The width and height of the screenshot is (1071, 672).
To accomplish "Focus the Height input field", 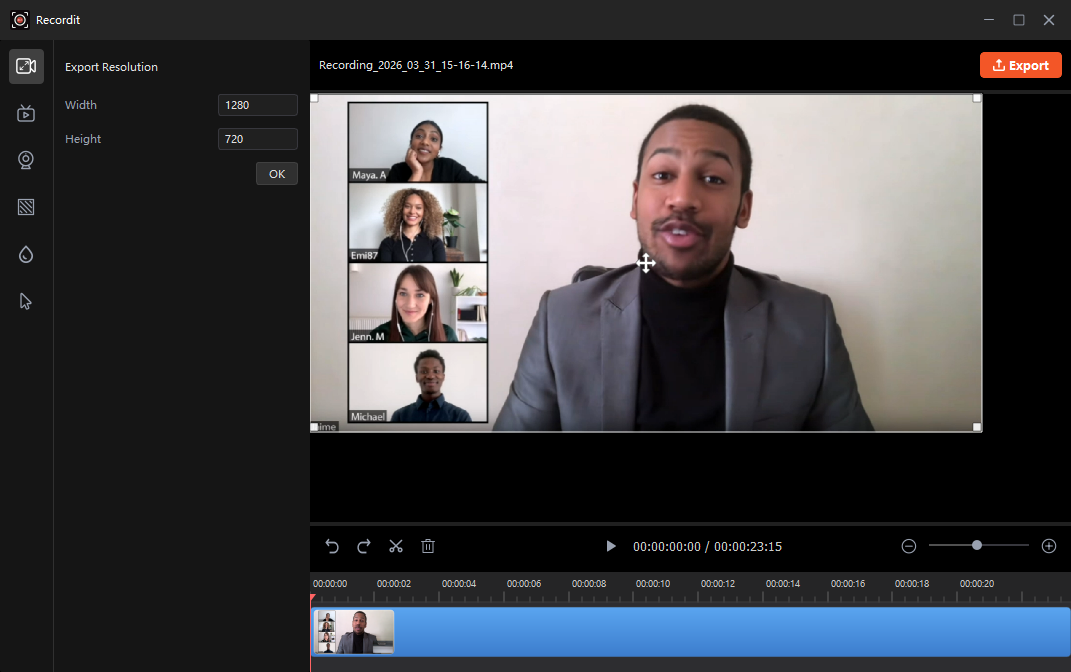I will pyautogui.click(x=257, y=139).
